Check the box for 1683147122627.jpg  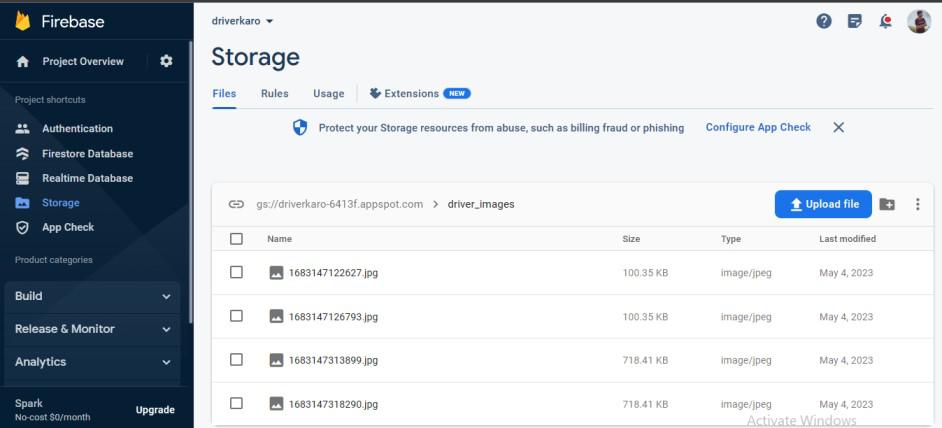tap(236, 272)
